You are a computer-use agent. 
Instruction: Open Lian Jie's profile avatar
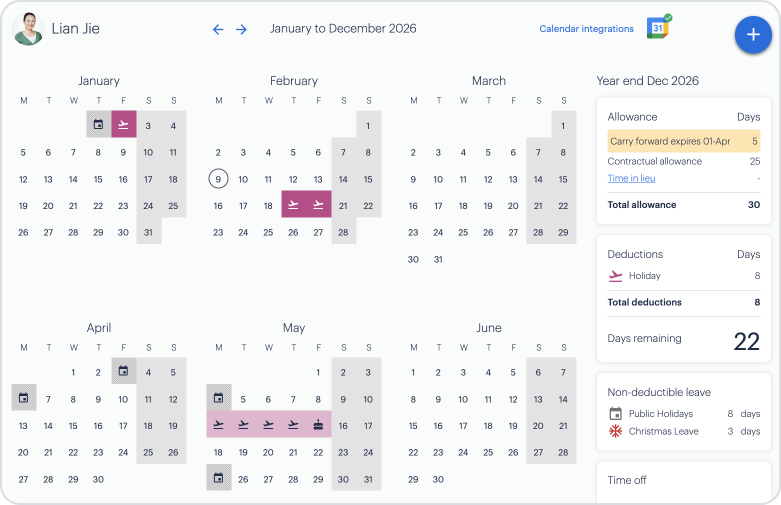pos(28,30)
